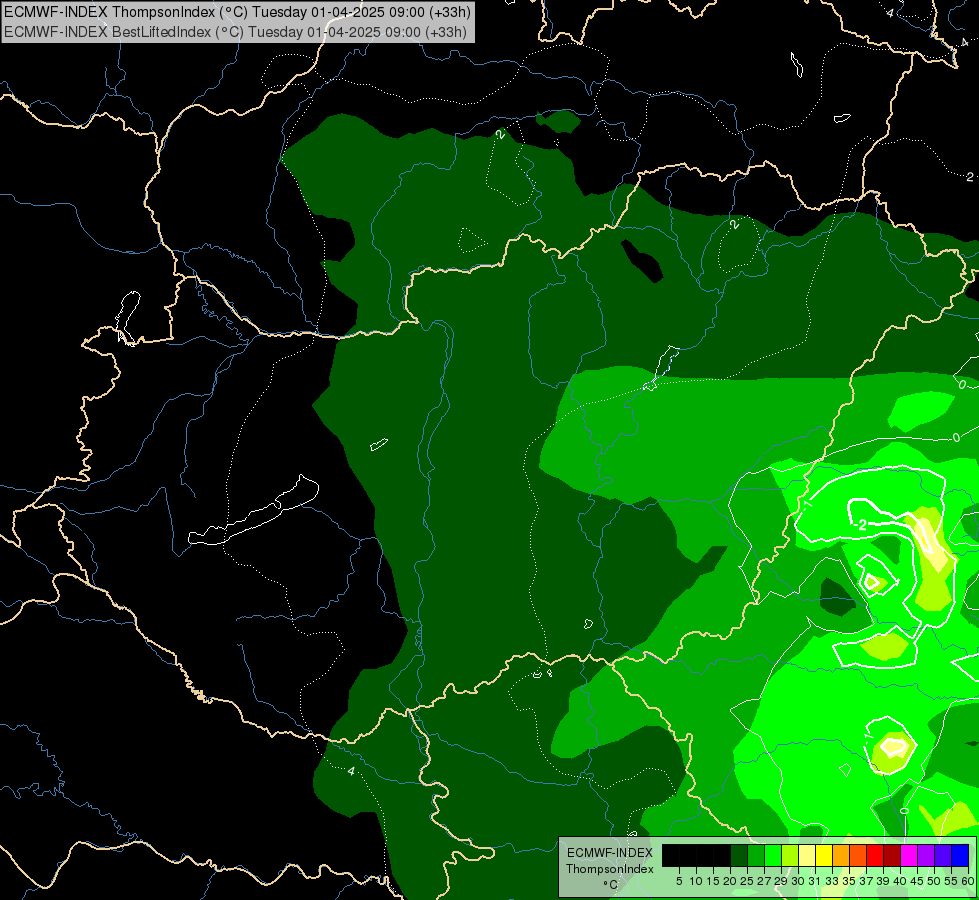This screenshot has height=900, width=979.
Task: Select violet 50–55 legend swatch
Action: tap(943, 855)
